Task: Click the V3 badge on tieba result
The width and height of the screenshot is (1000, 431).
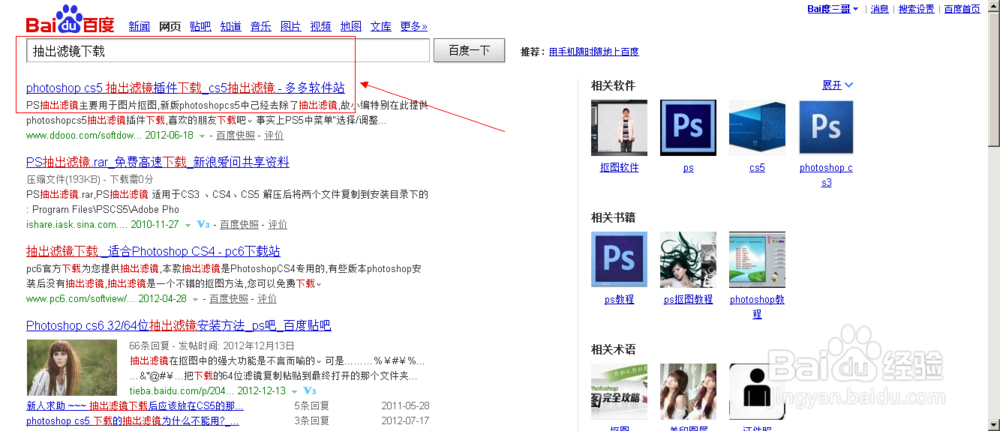Action: coord(311,390)
